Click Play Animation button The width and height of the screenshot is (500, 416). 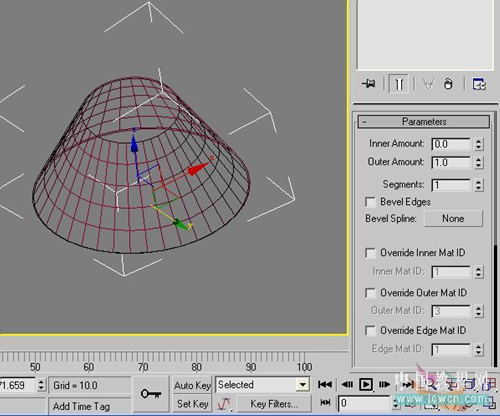tap(366, 384)
